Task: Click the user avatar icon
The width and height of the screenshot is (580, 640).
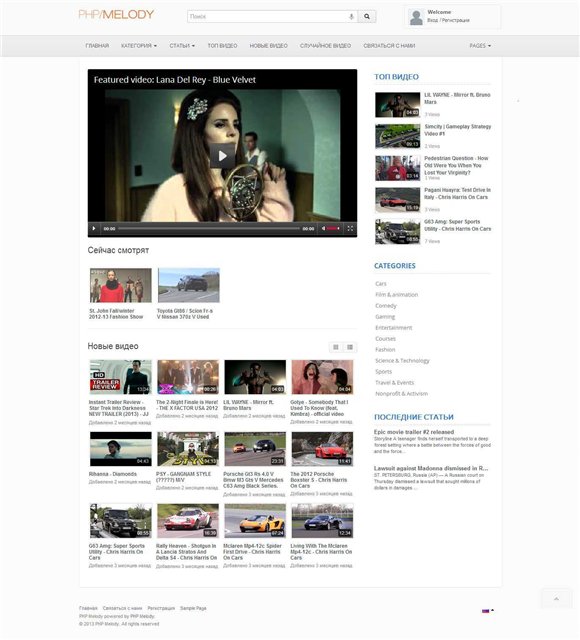Action: coord(416,18)
